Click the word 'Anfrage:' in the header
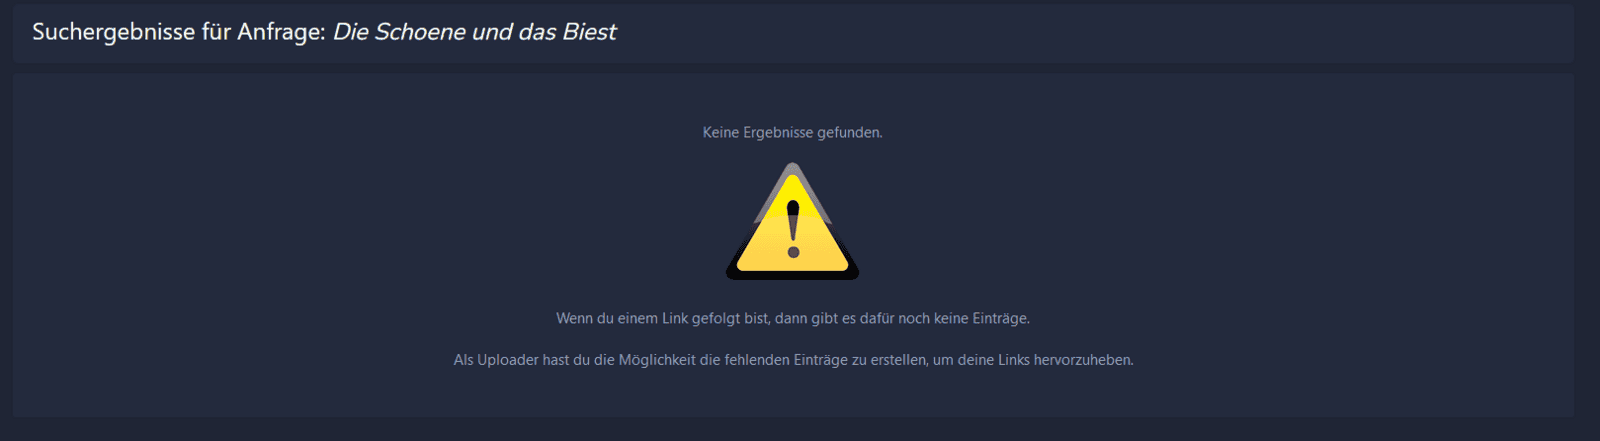This screenshot has height=441, width=1600. [281, 32]
